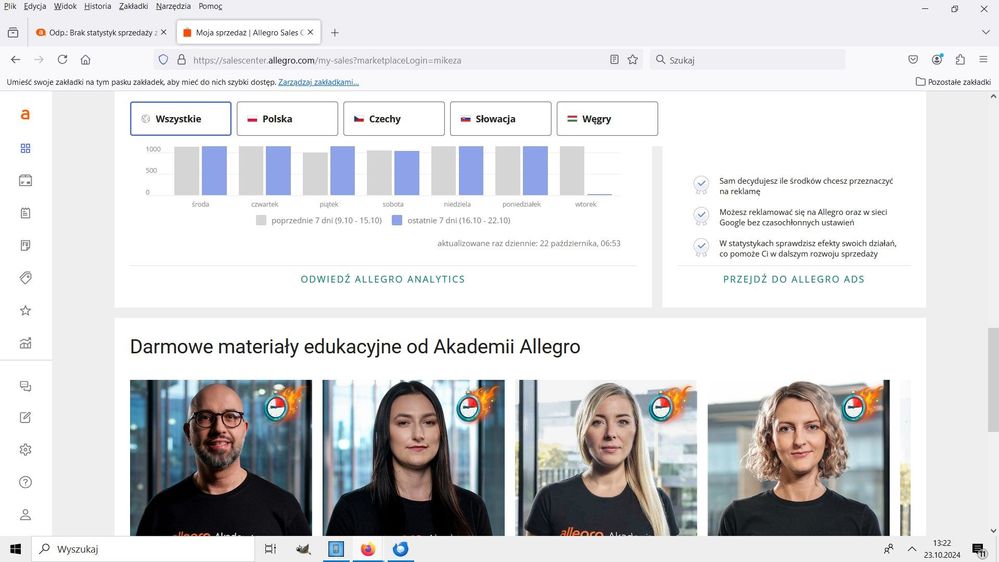Image resolution: width=999 pixels, height=562 pixels.
Task: Open the dashboard grid icon in sidebar
Action: click(25, 148)
